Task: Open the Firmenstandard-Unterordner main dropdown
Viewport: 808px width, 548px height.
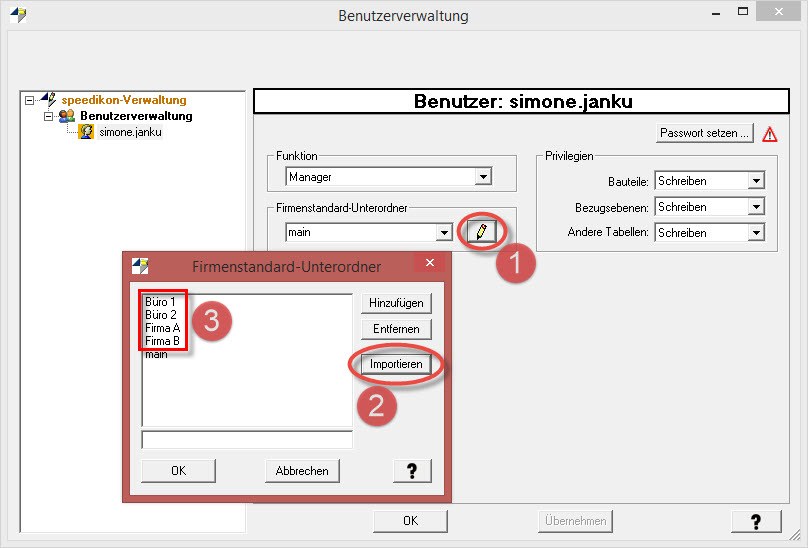Action: tap(444, 233)
